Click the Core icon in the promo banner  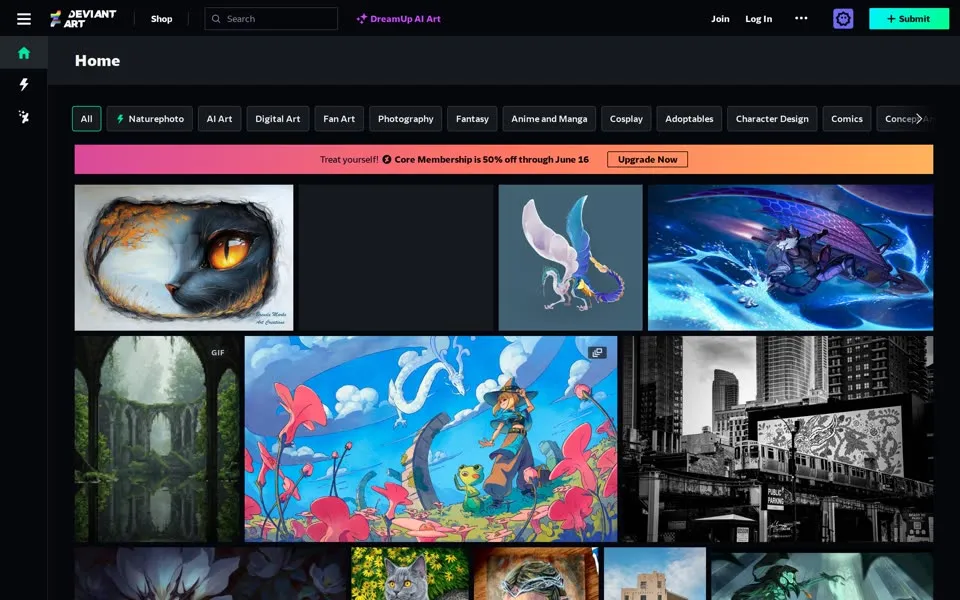coord(387,159)
